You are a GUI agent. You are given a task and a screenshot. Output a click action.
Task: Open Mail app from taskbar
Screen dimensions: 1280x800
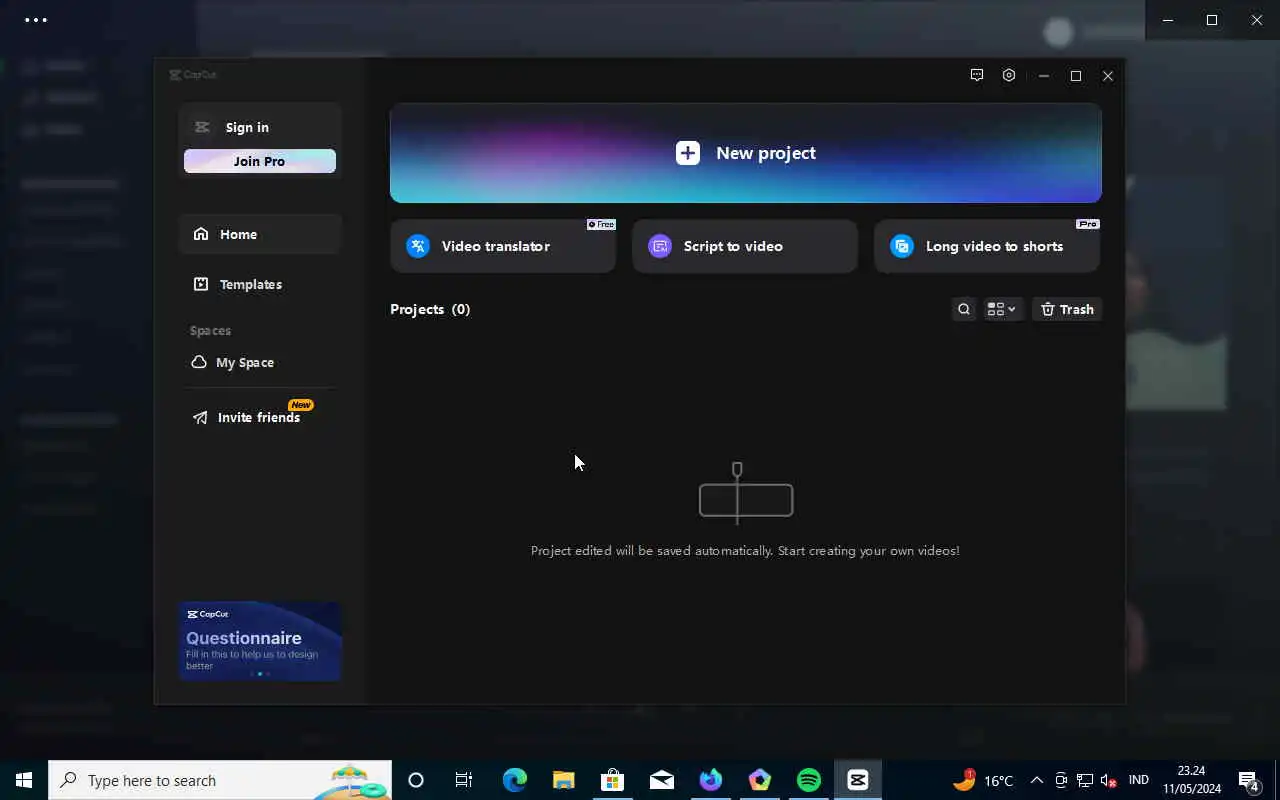click(661, 780)
